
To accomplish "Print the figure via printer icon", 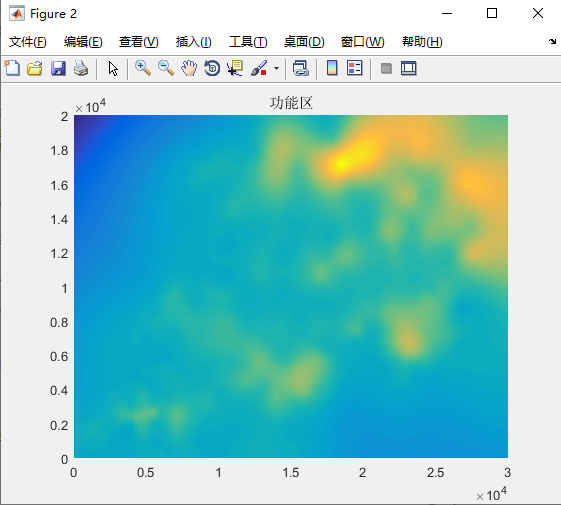I will (81, 68).
